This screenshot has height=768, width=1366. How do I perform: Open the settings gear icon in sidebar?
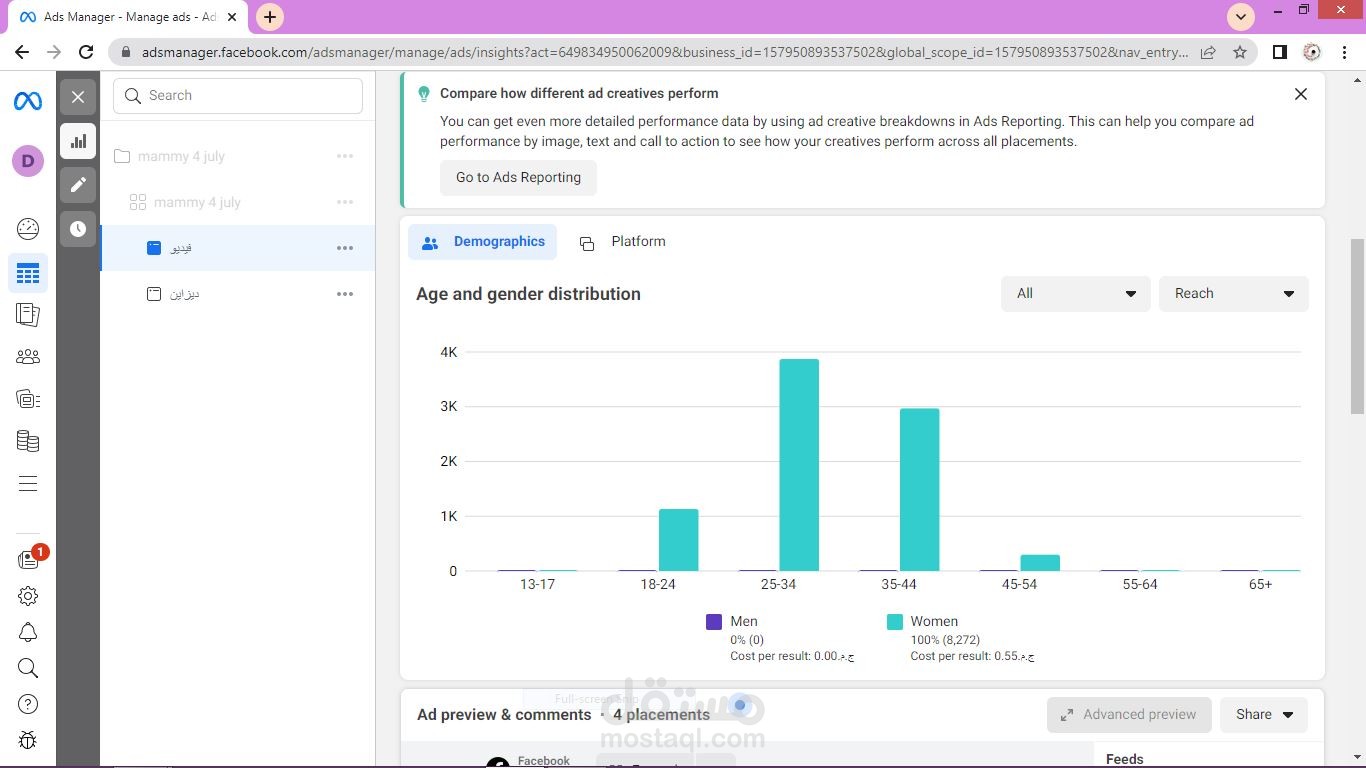point(28,596)
